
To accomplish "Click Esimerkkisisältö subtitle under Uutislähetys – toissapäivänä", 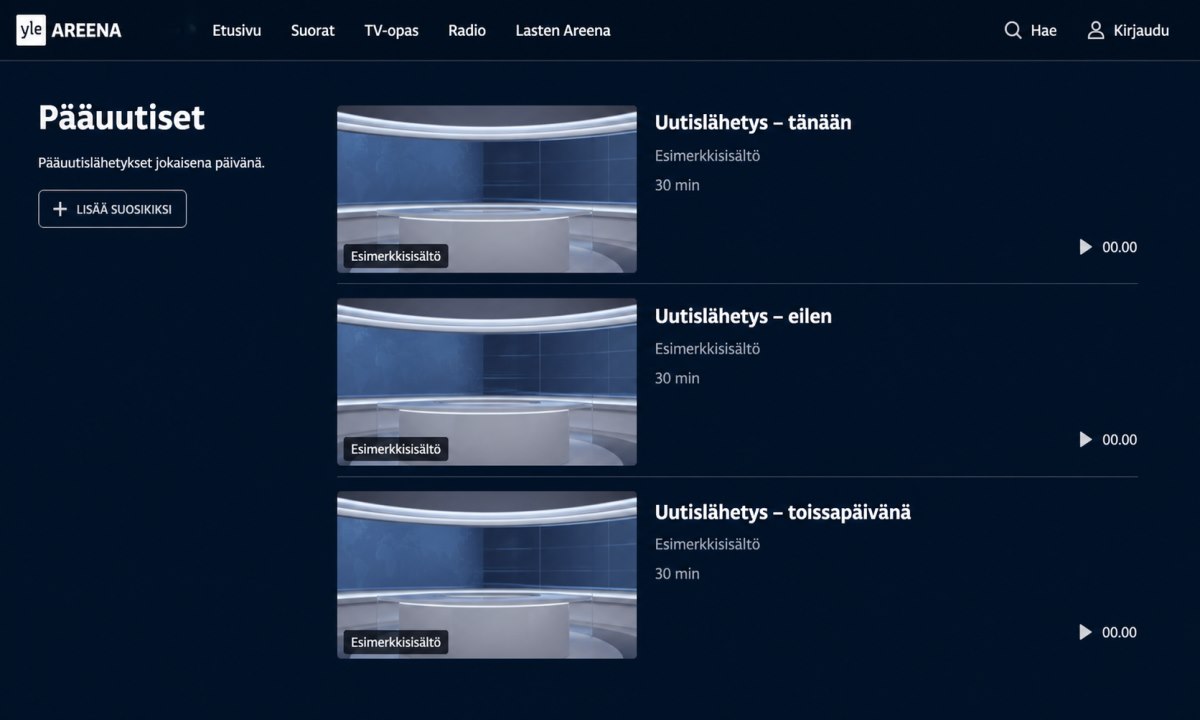I will click(708, 545).
